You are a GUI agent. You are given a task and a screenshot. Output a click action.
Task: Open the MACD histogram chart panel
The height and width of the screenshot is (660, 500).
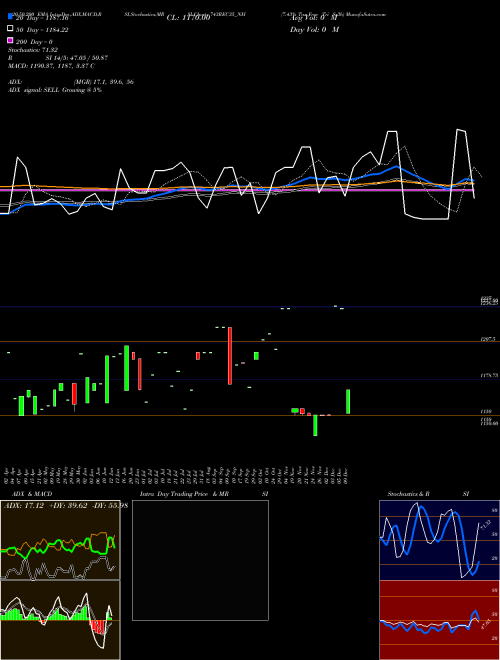pyautogui.click(x=60, y=620)
